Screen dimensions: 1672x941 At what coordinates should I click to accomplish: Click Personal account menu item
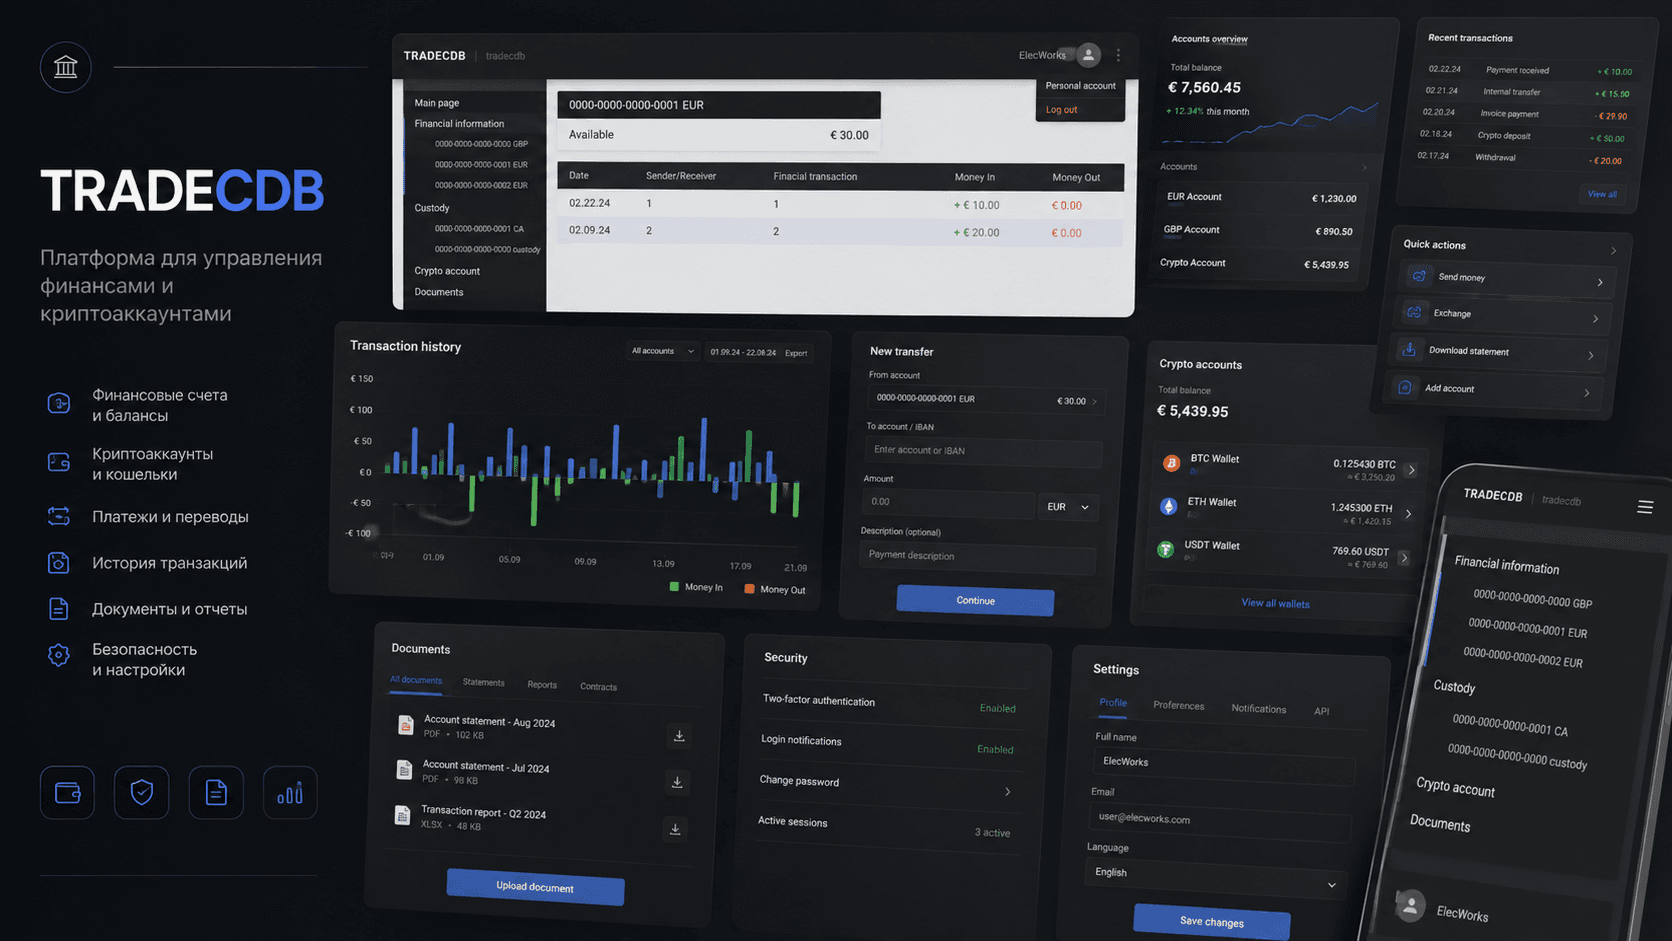[1080, 86]
